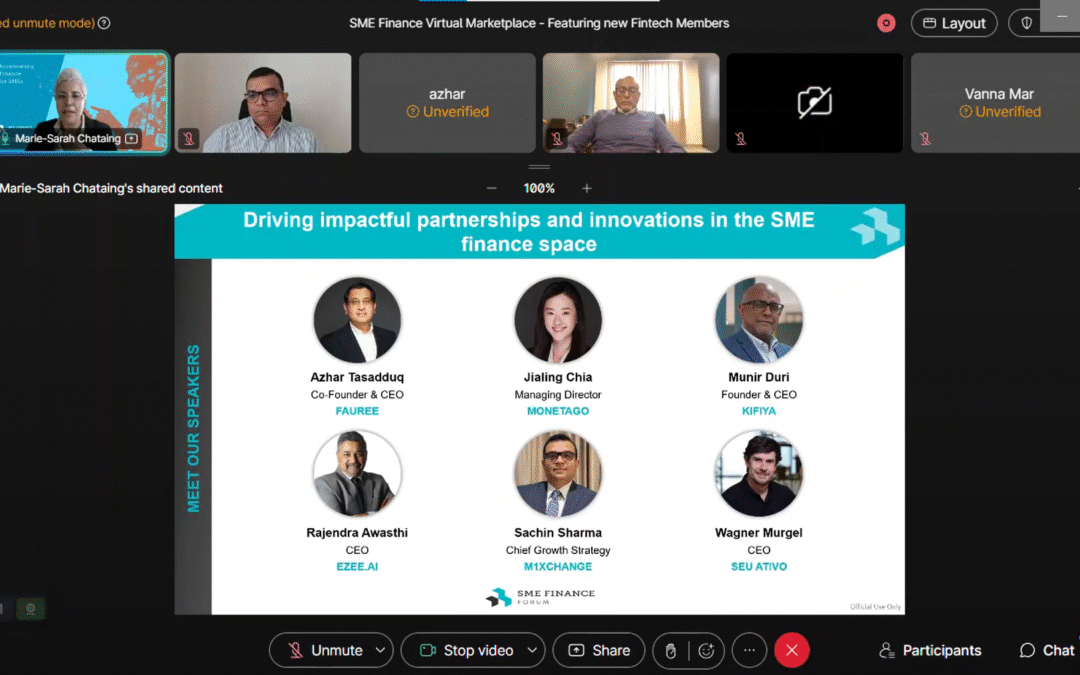Click Azhar Tasadduq speaker photo in slide

coord(357,320)
